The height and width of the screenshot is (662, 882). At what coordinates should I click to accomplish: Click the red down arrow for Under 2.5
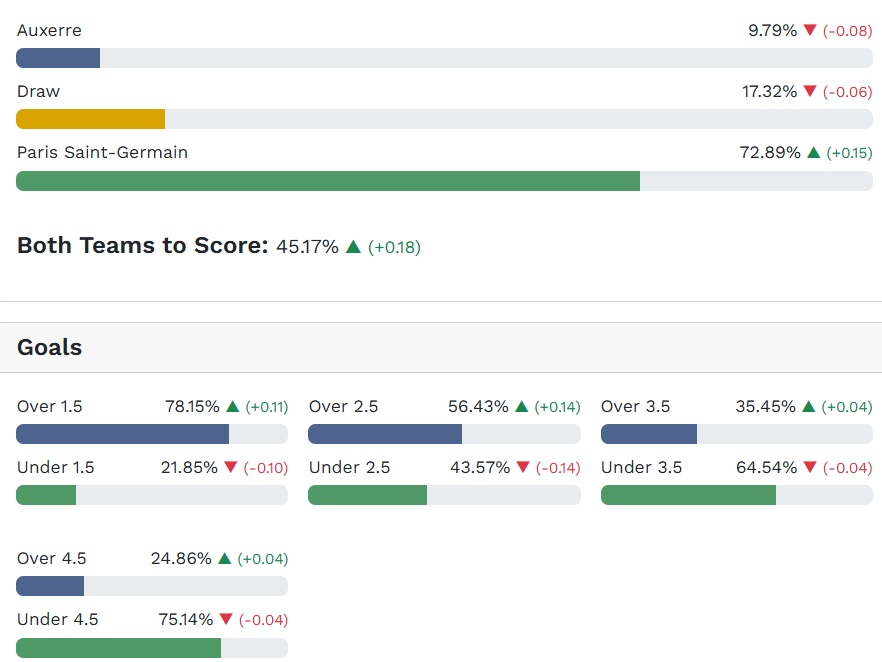523,468
